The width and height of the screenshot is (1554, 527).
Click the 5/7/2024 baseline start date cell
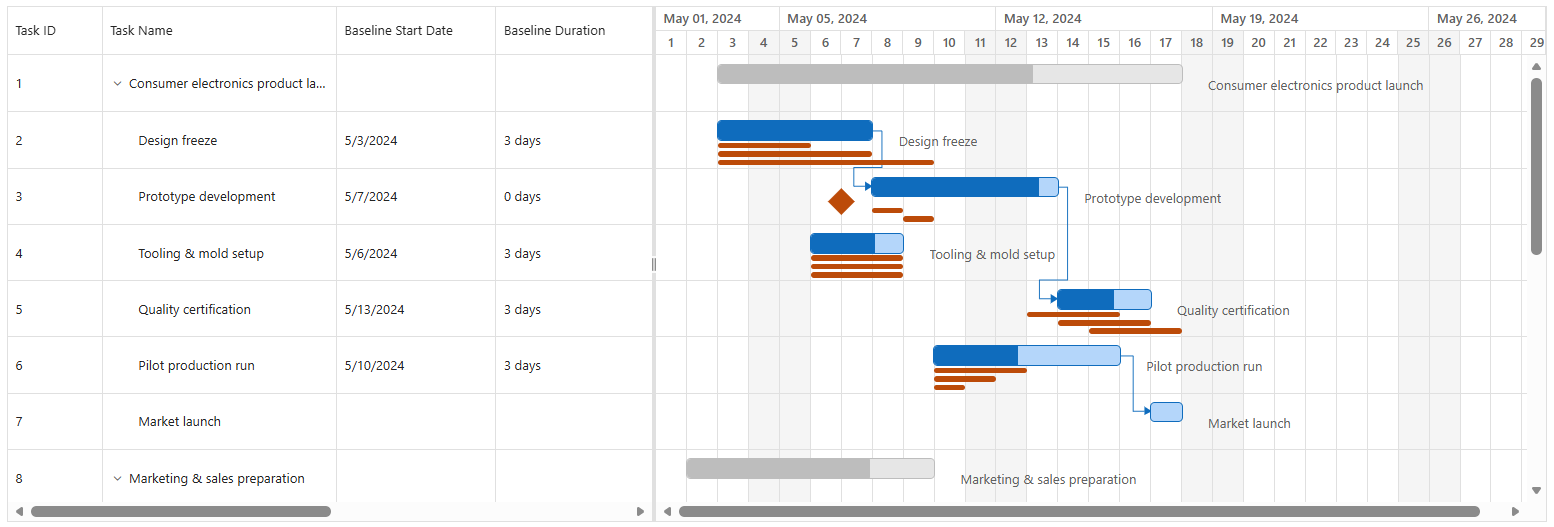(416, 197)
